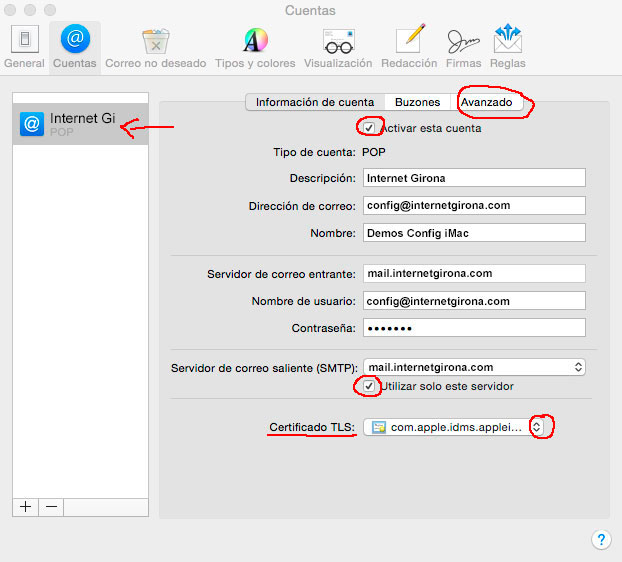
Task: Click the Descripción field
Action: pyautogui.click(x=474, y=178)
